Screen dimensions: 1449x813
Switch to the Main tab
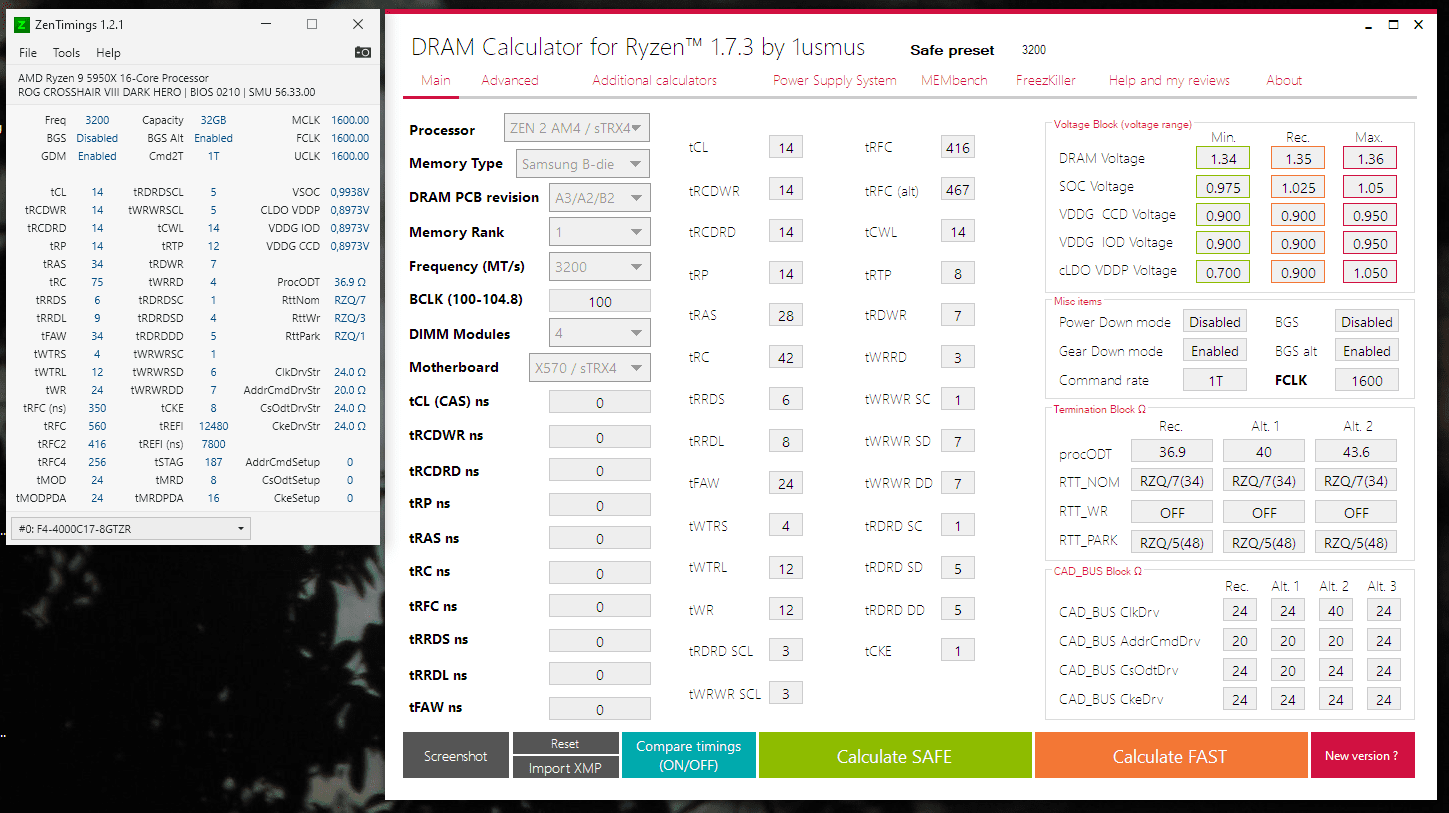pos(435,80)
